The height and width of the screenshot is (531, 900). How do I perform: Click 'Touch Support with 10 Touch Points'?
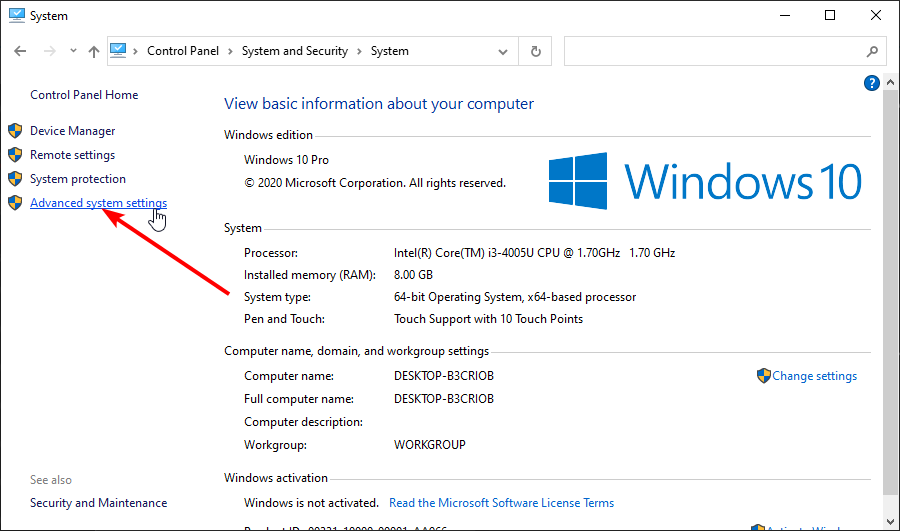tap(488, 319)
